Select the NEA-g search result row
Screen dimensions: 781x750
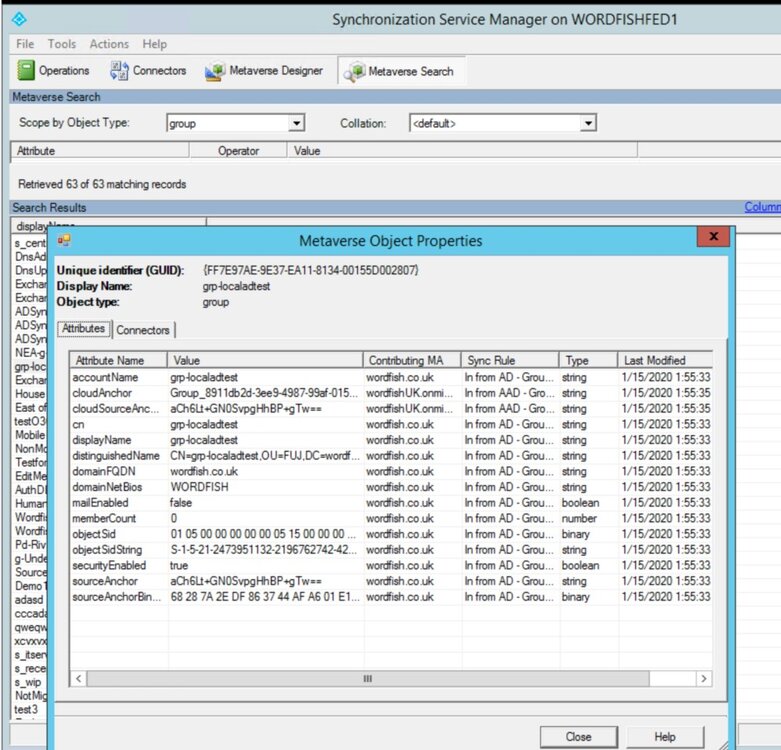click(30, 353)
